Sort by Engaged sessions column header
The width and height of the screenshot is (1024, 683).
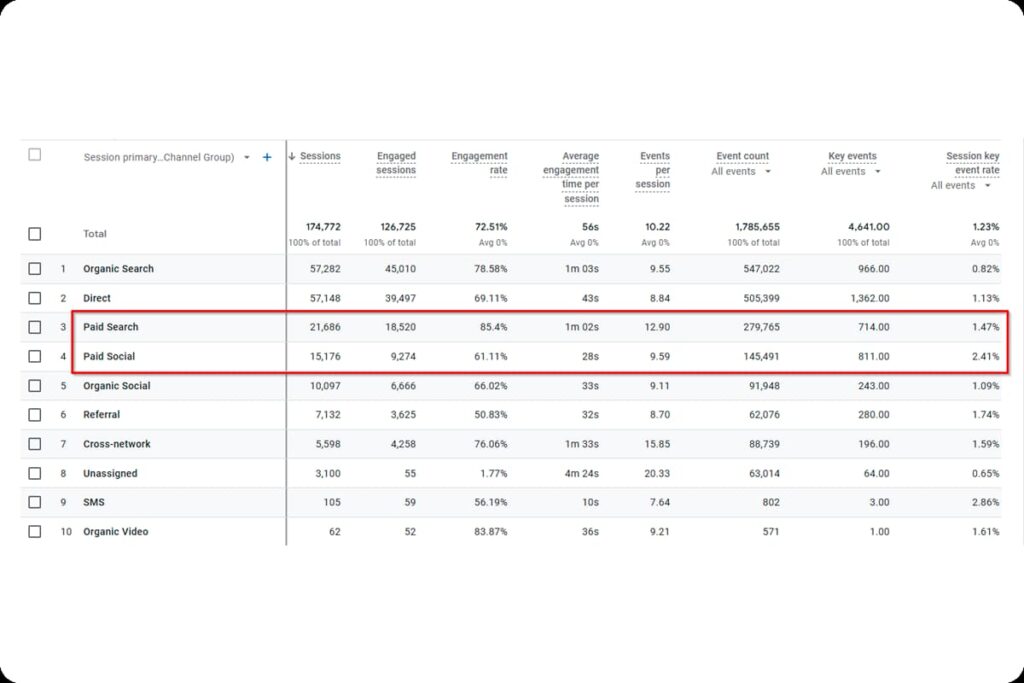coord(396,163)
